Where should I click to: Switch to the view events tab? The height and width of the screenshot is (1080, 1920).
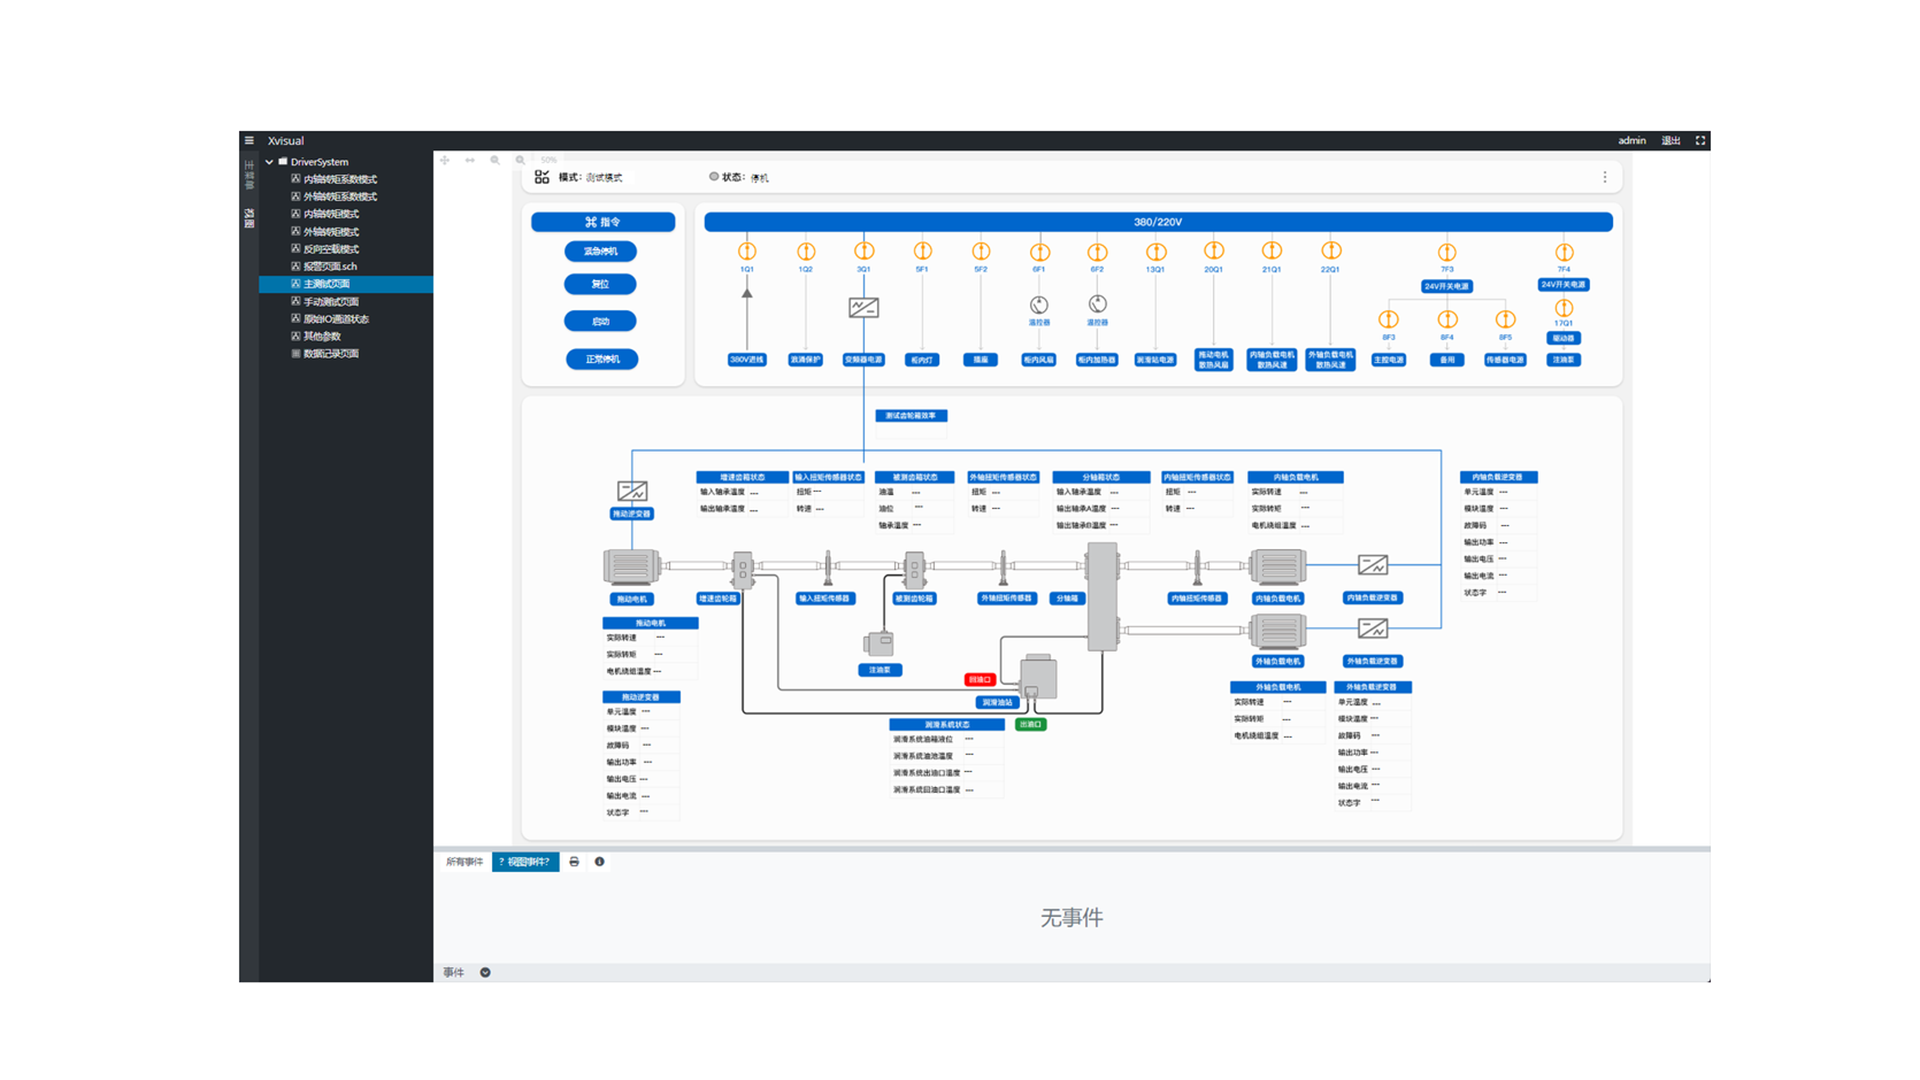526,862
